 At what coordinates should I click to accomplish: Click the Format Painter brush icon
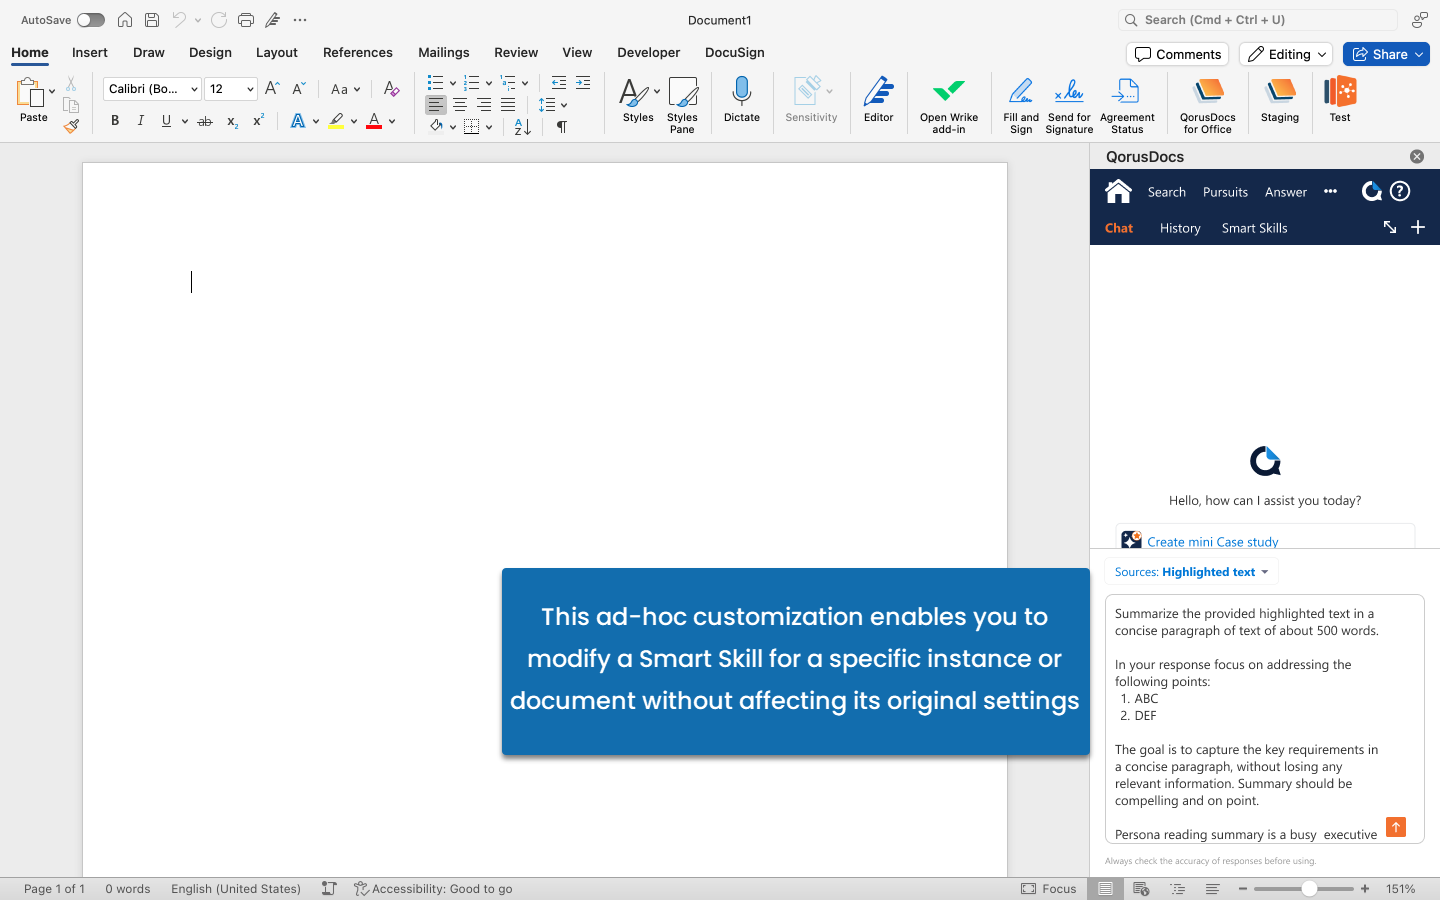(x=71, y=127)
